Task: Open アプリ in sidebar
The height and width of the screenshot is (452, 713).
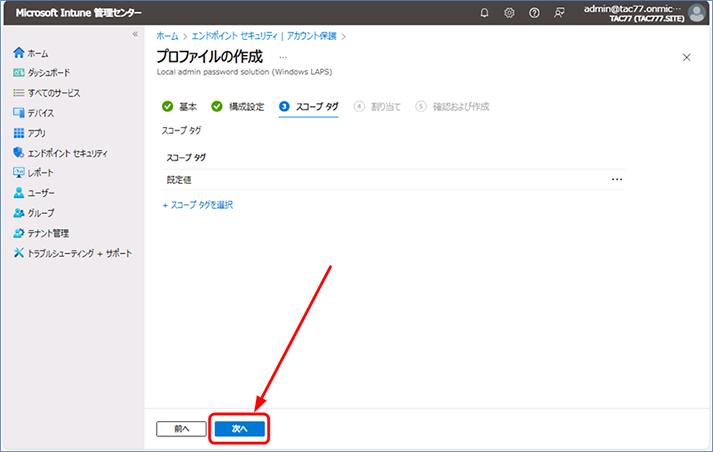Action: click(30, 133)
